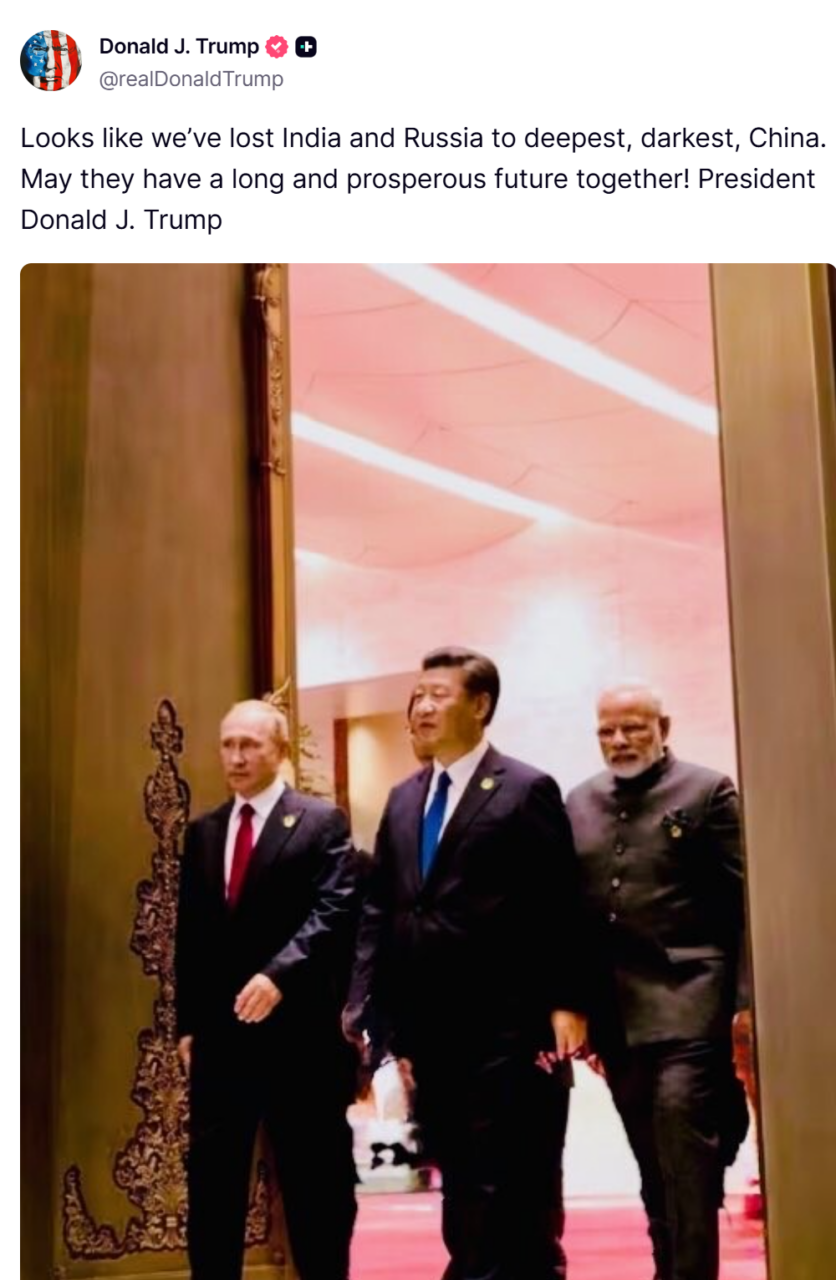This screenshot has height=1280, width=836.
Task: Click the pink verified checkmark badge
Action: coord(277,47)
